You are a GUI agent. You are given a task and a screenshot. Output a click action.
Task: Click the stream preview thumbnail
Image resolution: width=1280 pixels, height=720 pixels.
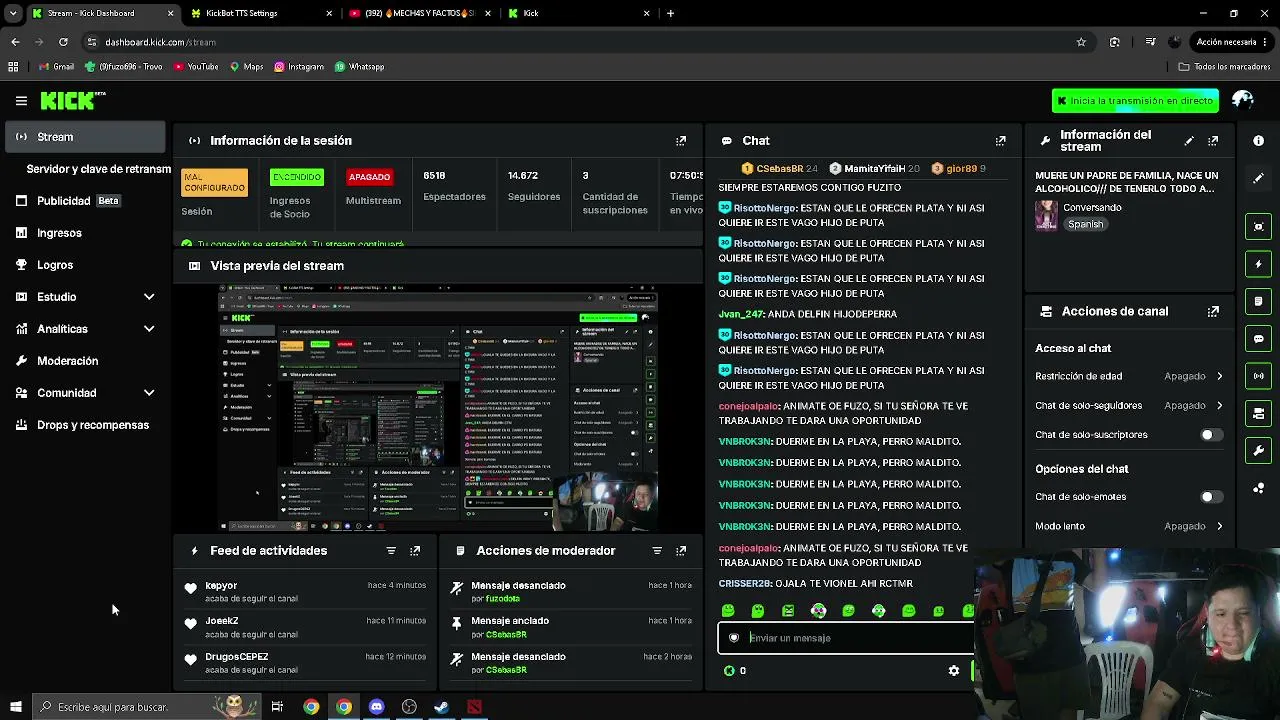(x=438, y=408)
